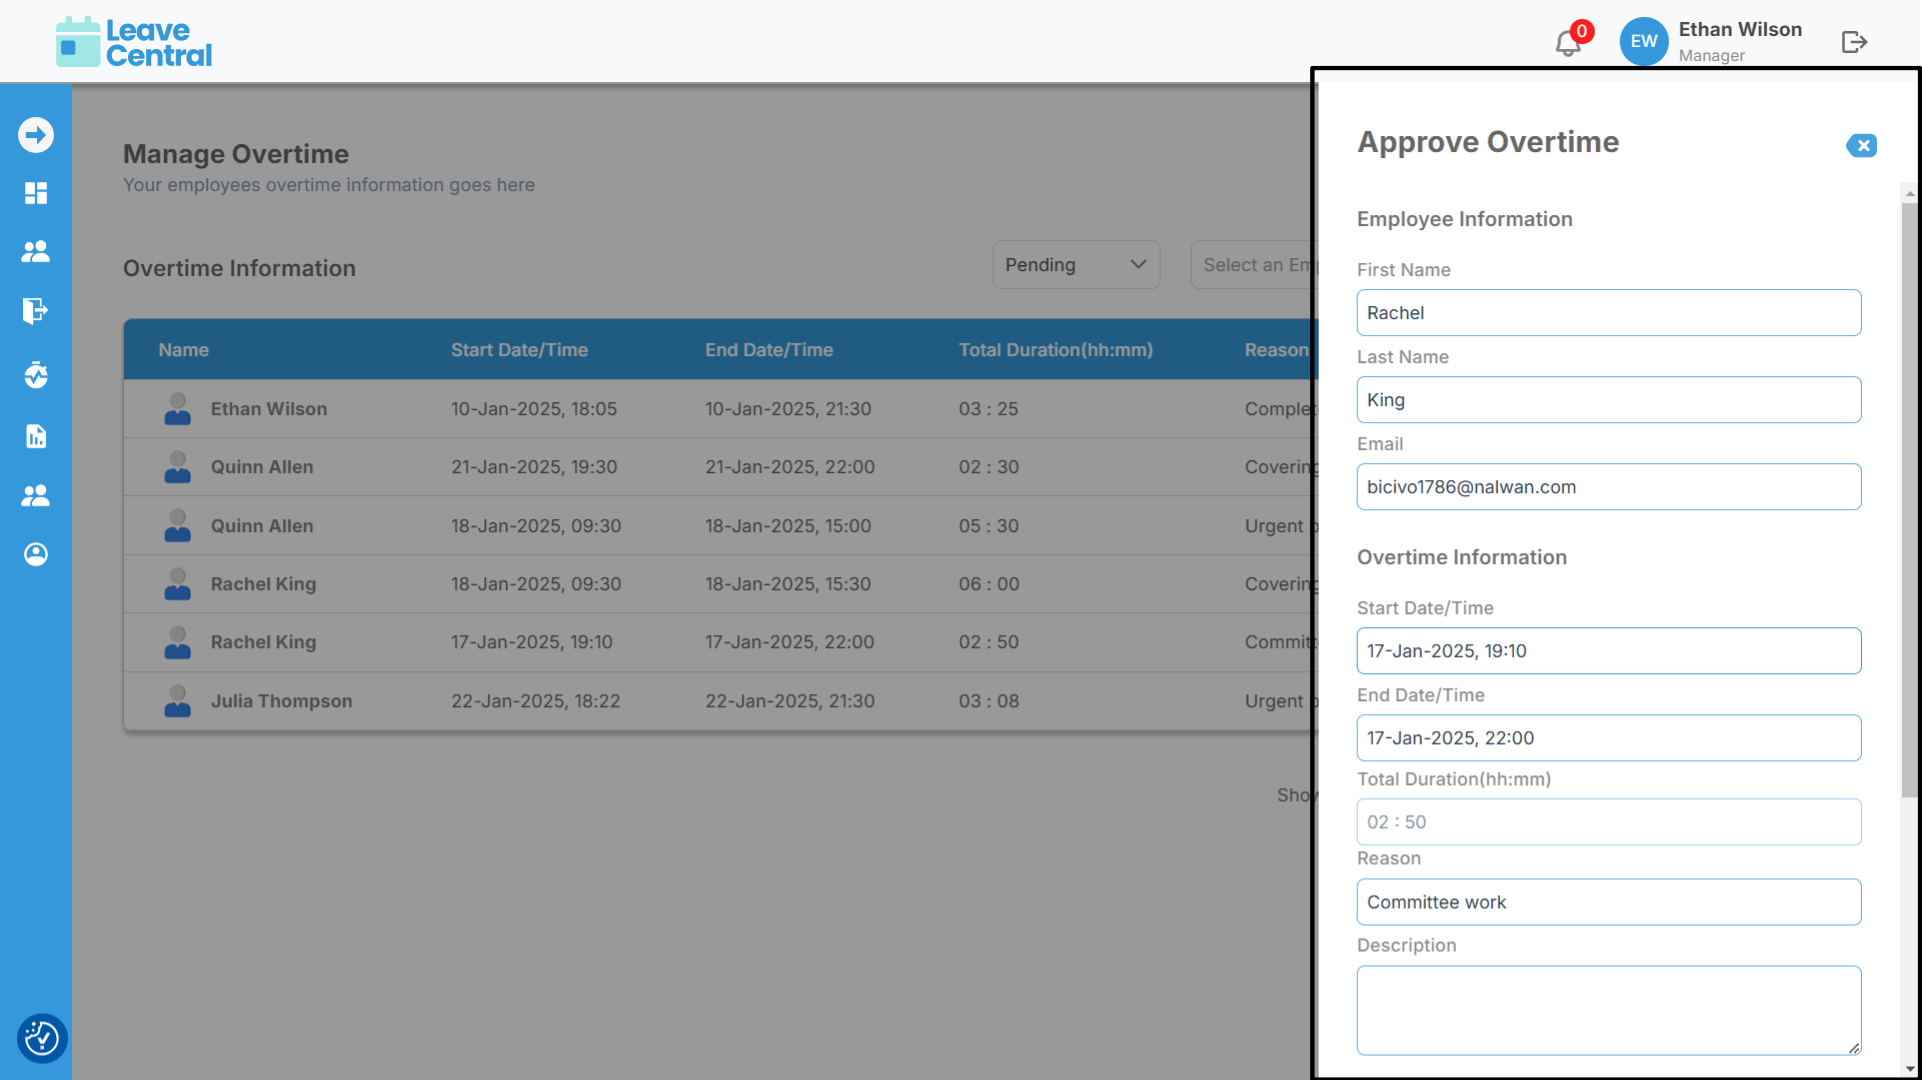
Task: Close the Approve Overtime panel
Action: click(x=1861, y=146)
